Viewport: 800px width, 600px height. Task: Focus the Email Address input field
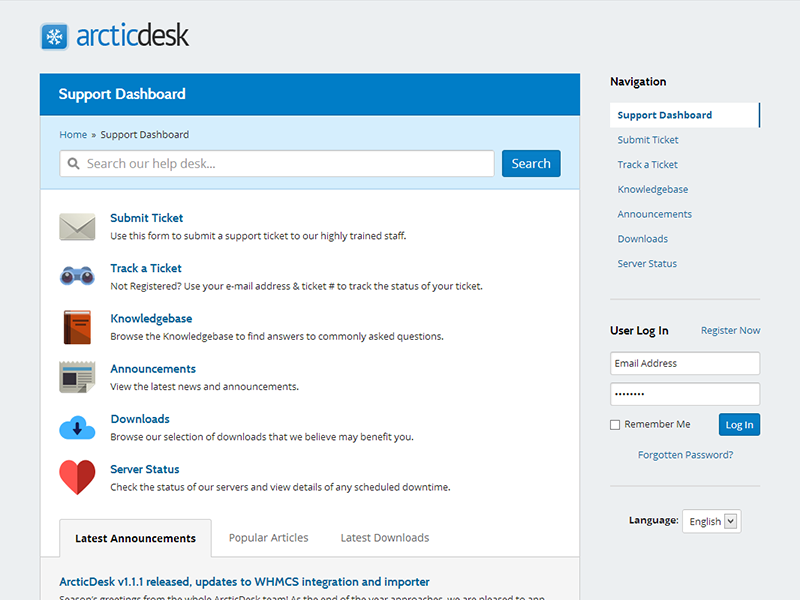click(685, 363)
